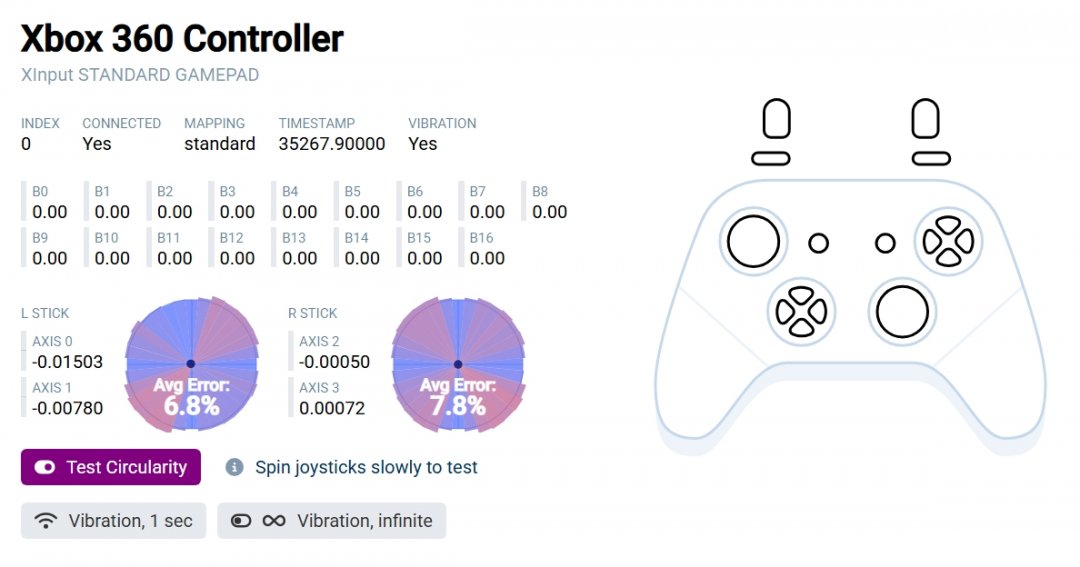Image resolution: width=1080 pixels, height=567 pixels.
Task: Click the TIMESTAMP value
Action: click(332, 144)
